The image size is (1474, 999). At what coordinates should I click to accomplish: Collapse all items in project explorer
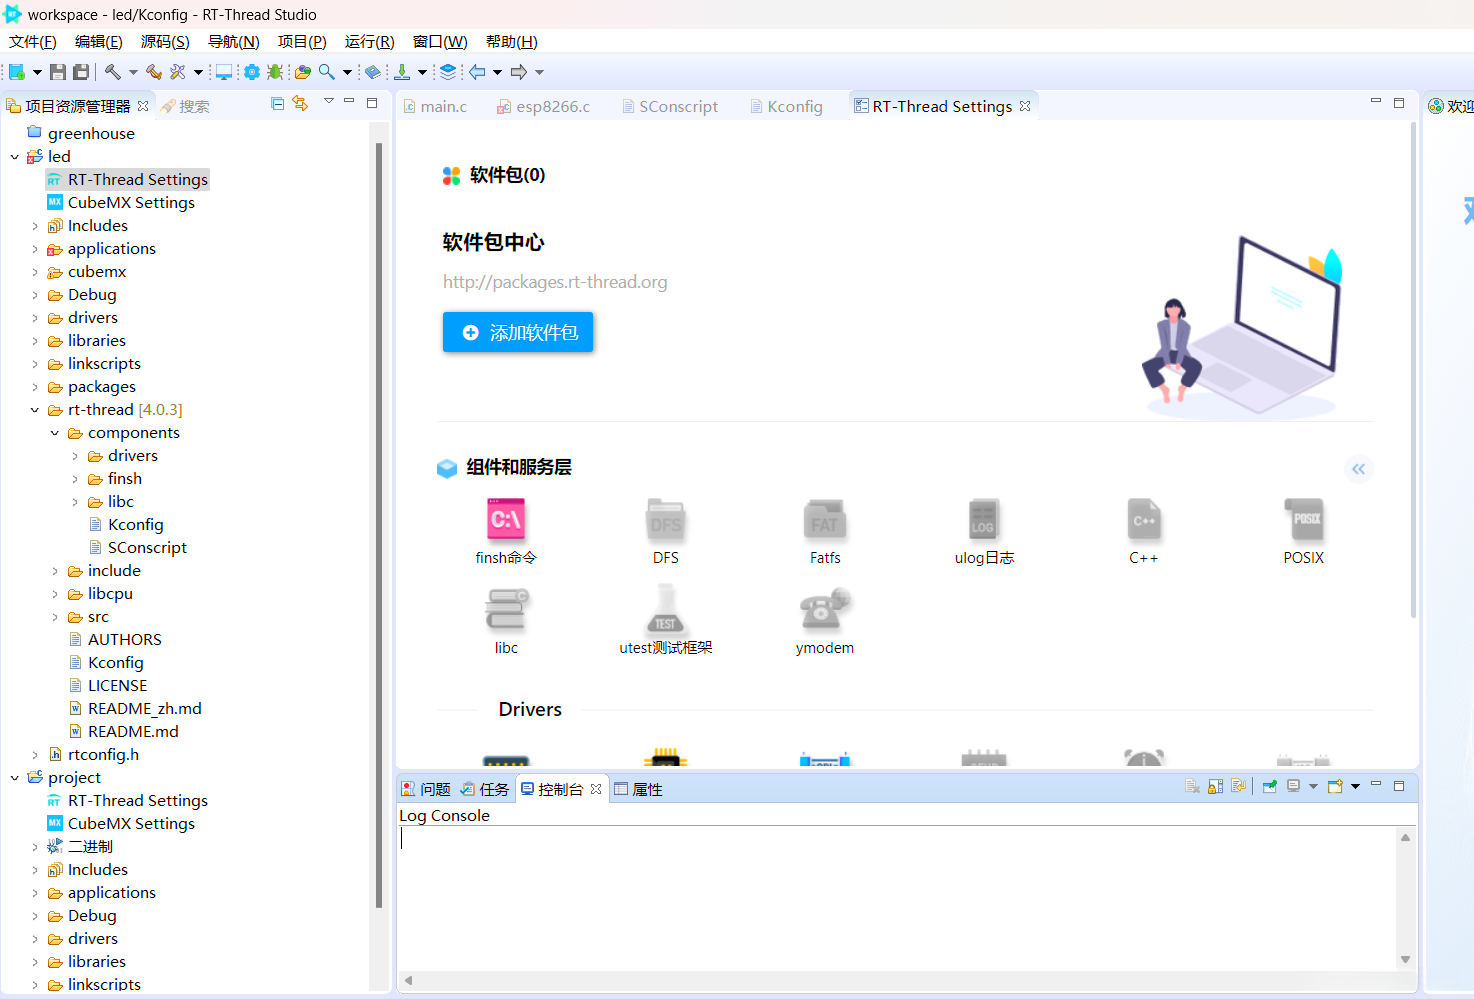(278, 103)
